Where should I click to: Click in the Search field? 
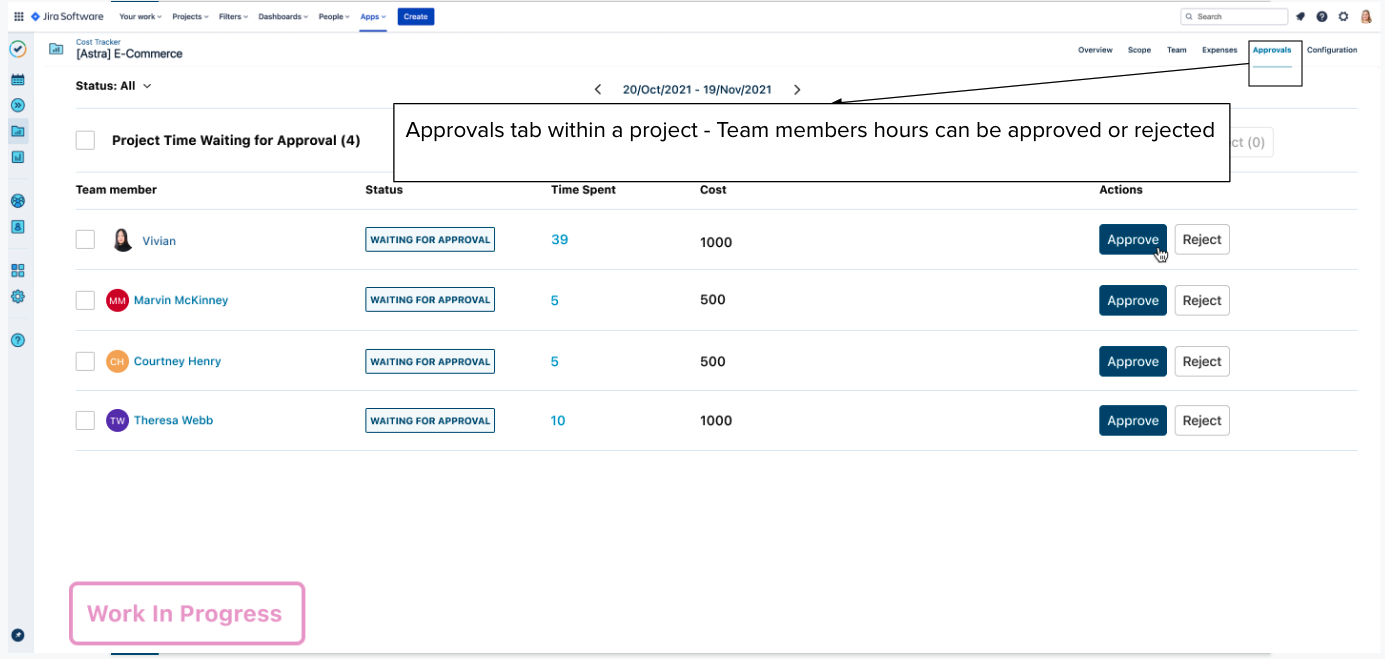1238,17
